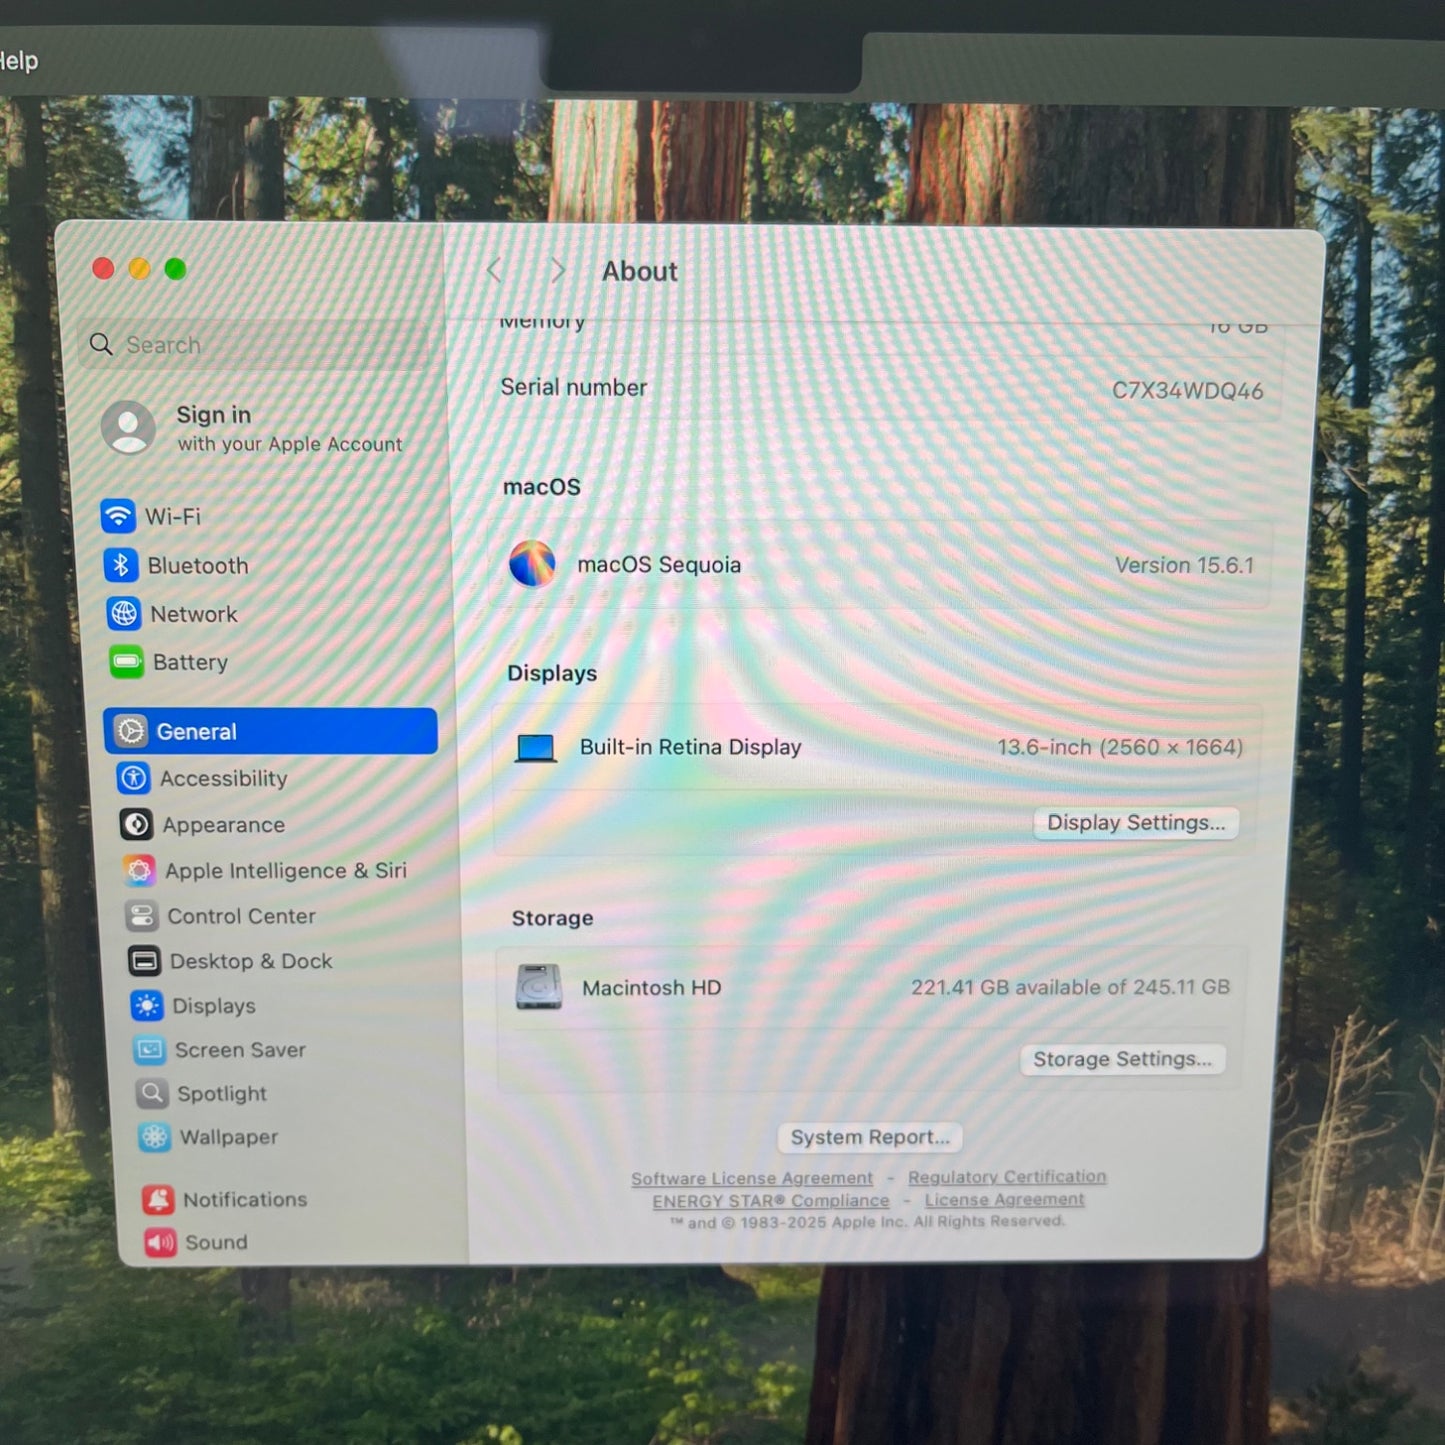Click the Built-in Retina Display laptop icon
1445x1445 pixels.
coord(535,748)
